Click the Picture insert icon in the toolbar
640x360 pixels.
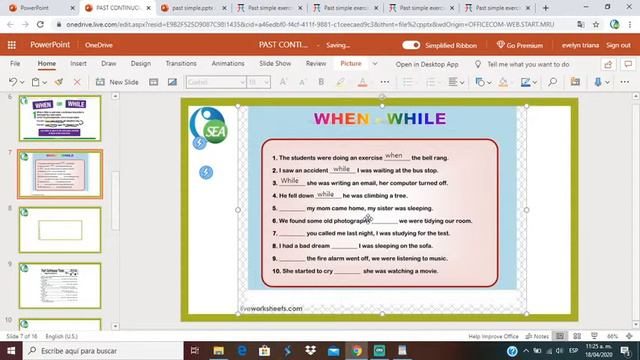tap(172, 82)
